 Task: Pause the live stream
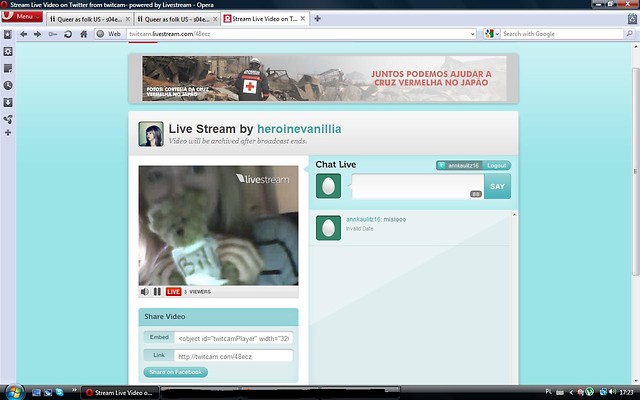pyautogui.click(x=157, y=292)
